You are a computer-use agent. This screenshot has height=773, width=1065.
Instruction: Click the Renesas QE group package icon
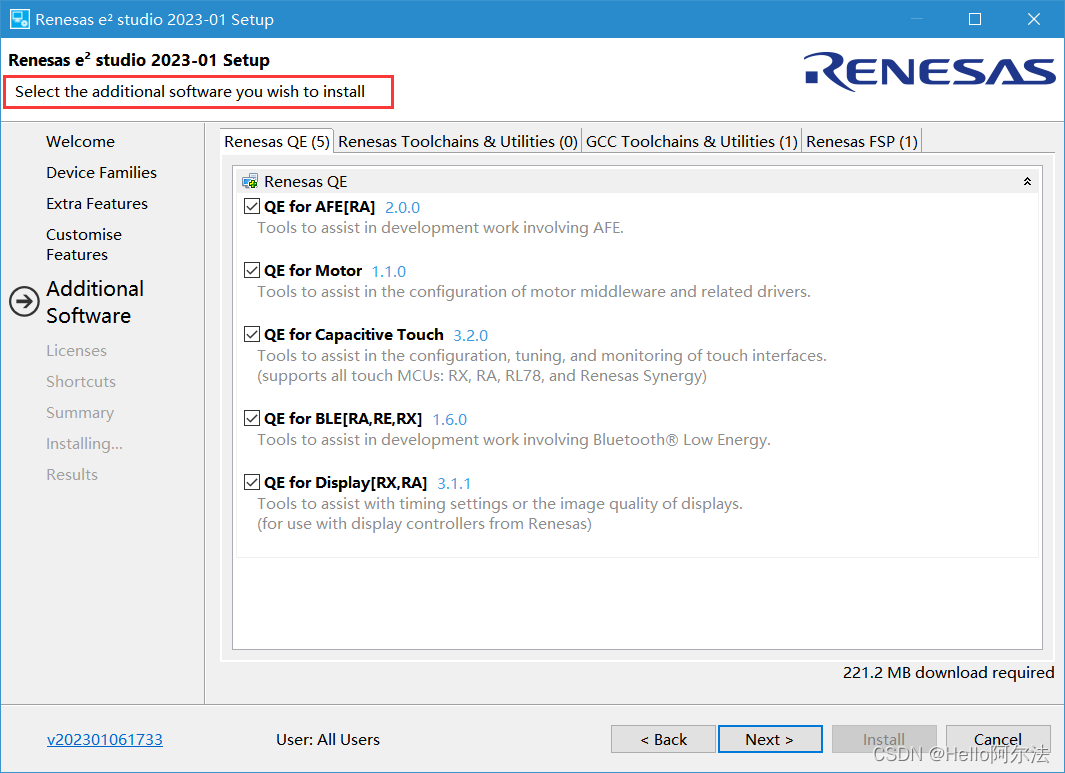250,181
